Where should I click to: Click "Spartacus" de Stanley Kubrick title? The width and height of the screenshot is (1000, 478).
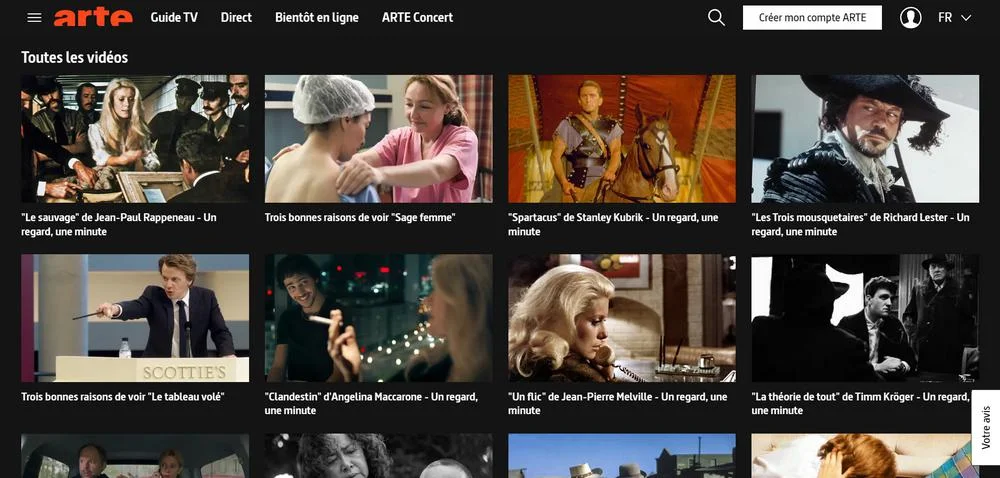(613, 224)
